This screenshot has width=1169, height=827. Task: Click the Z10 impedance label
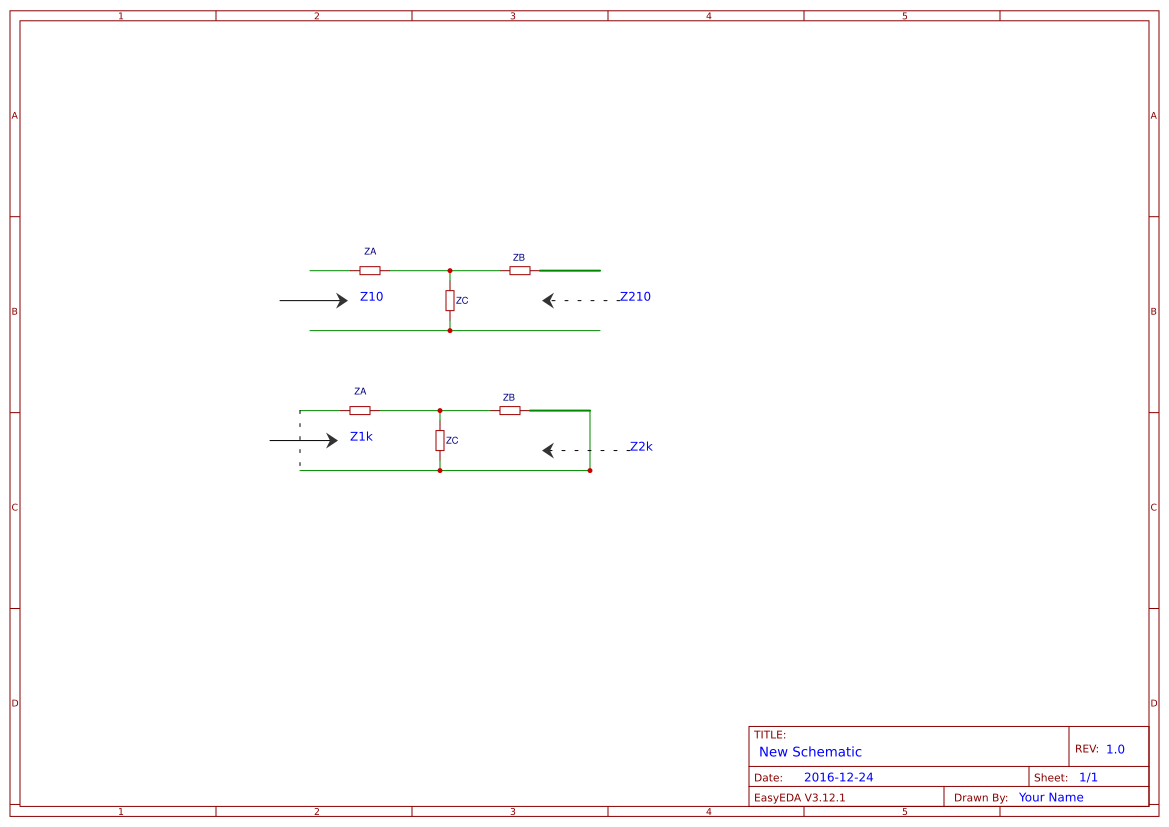[x=370, y=296]
